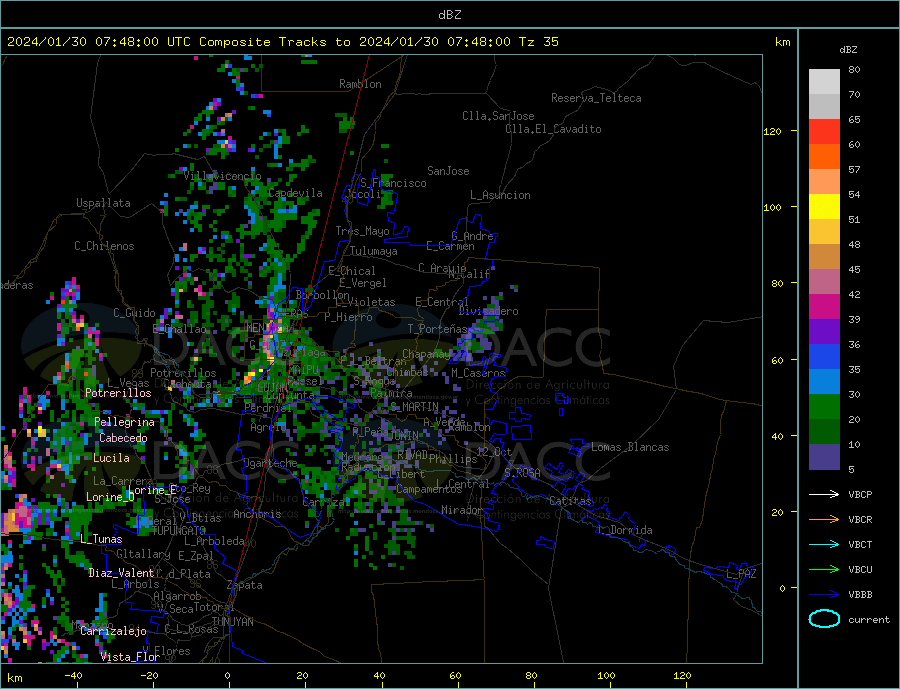Click the white Potrerillos map label

point(118,393)
